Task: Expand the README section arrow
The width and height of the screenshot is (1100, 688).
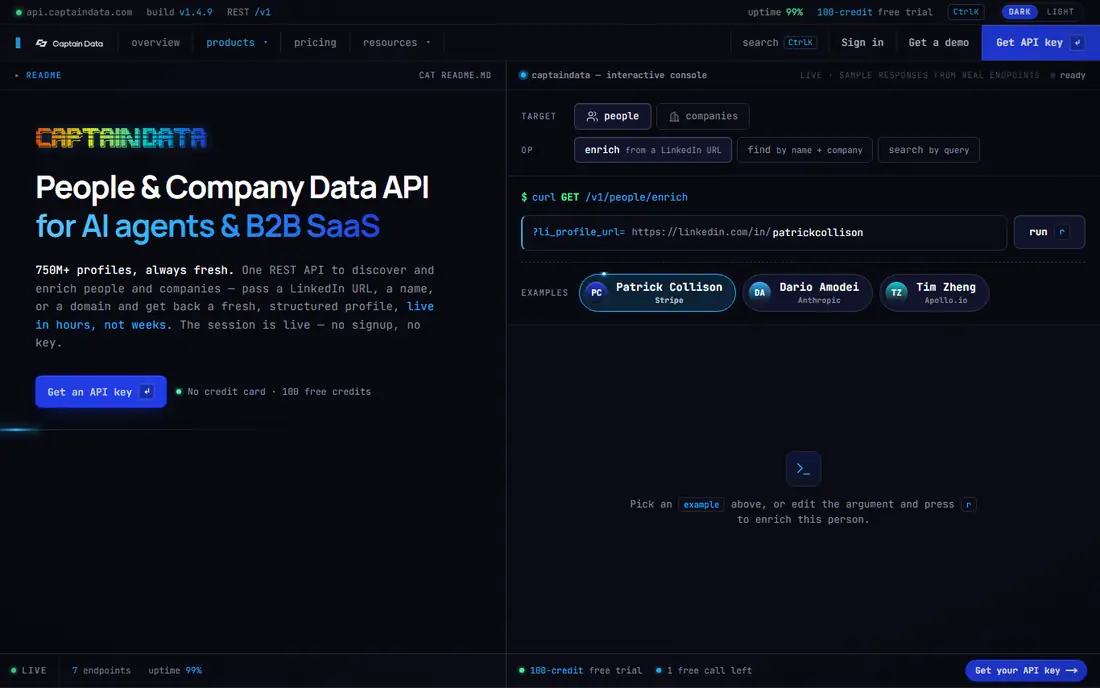Action: 17,75
